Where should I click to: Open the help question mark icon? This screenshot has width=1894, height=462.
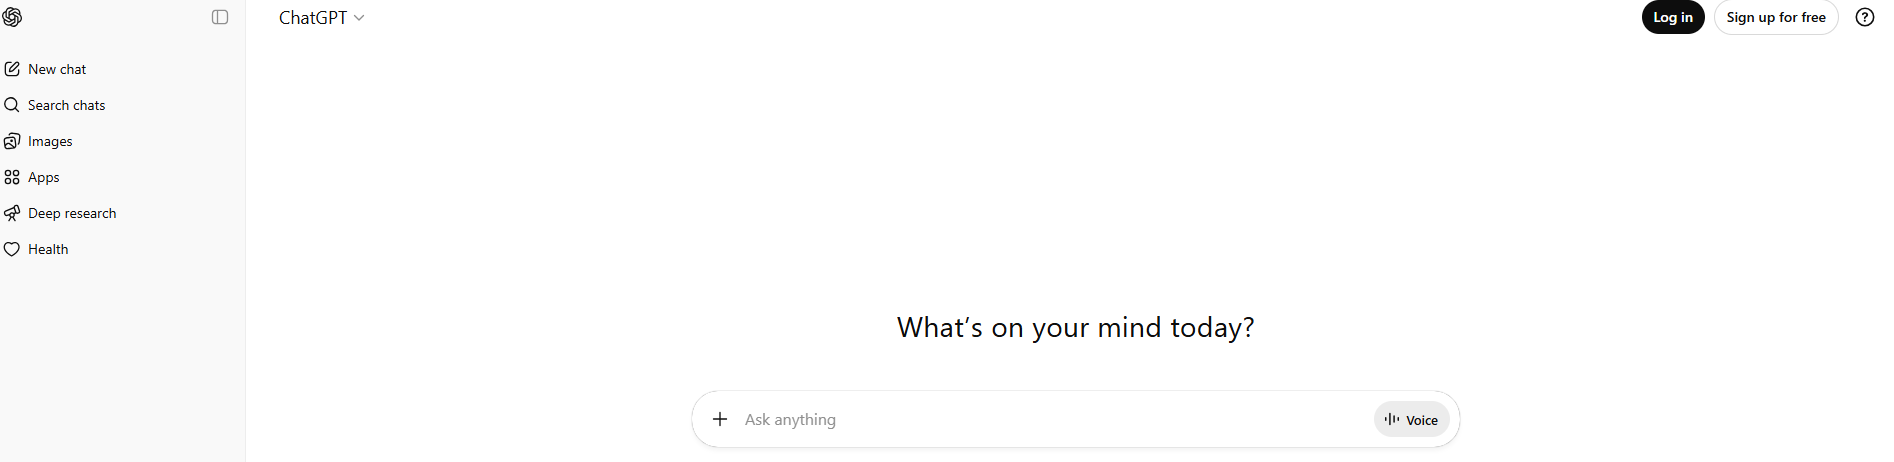coord(1864,17)
